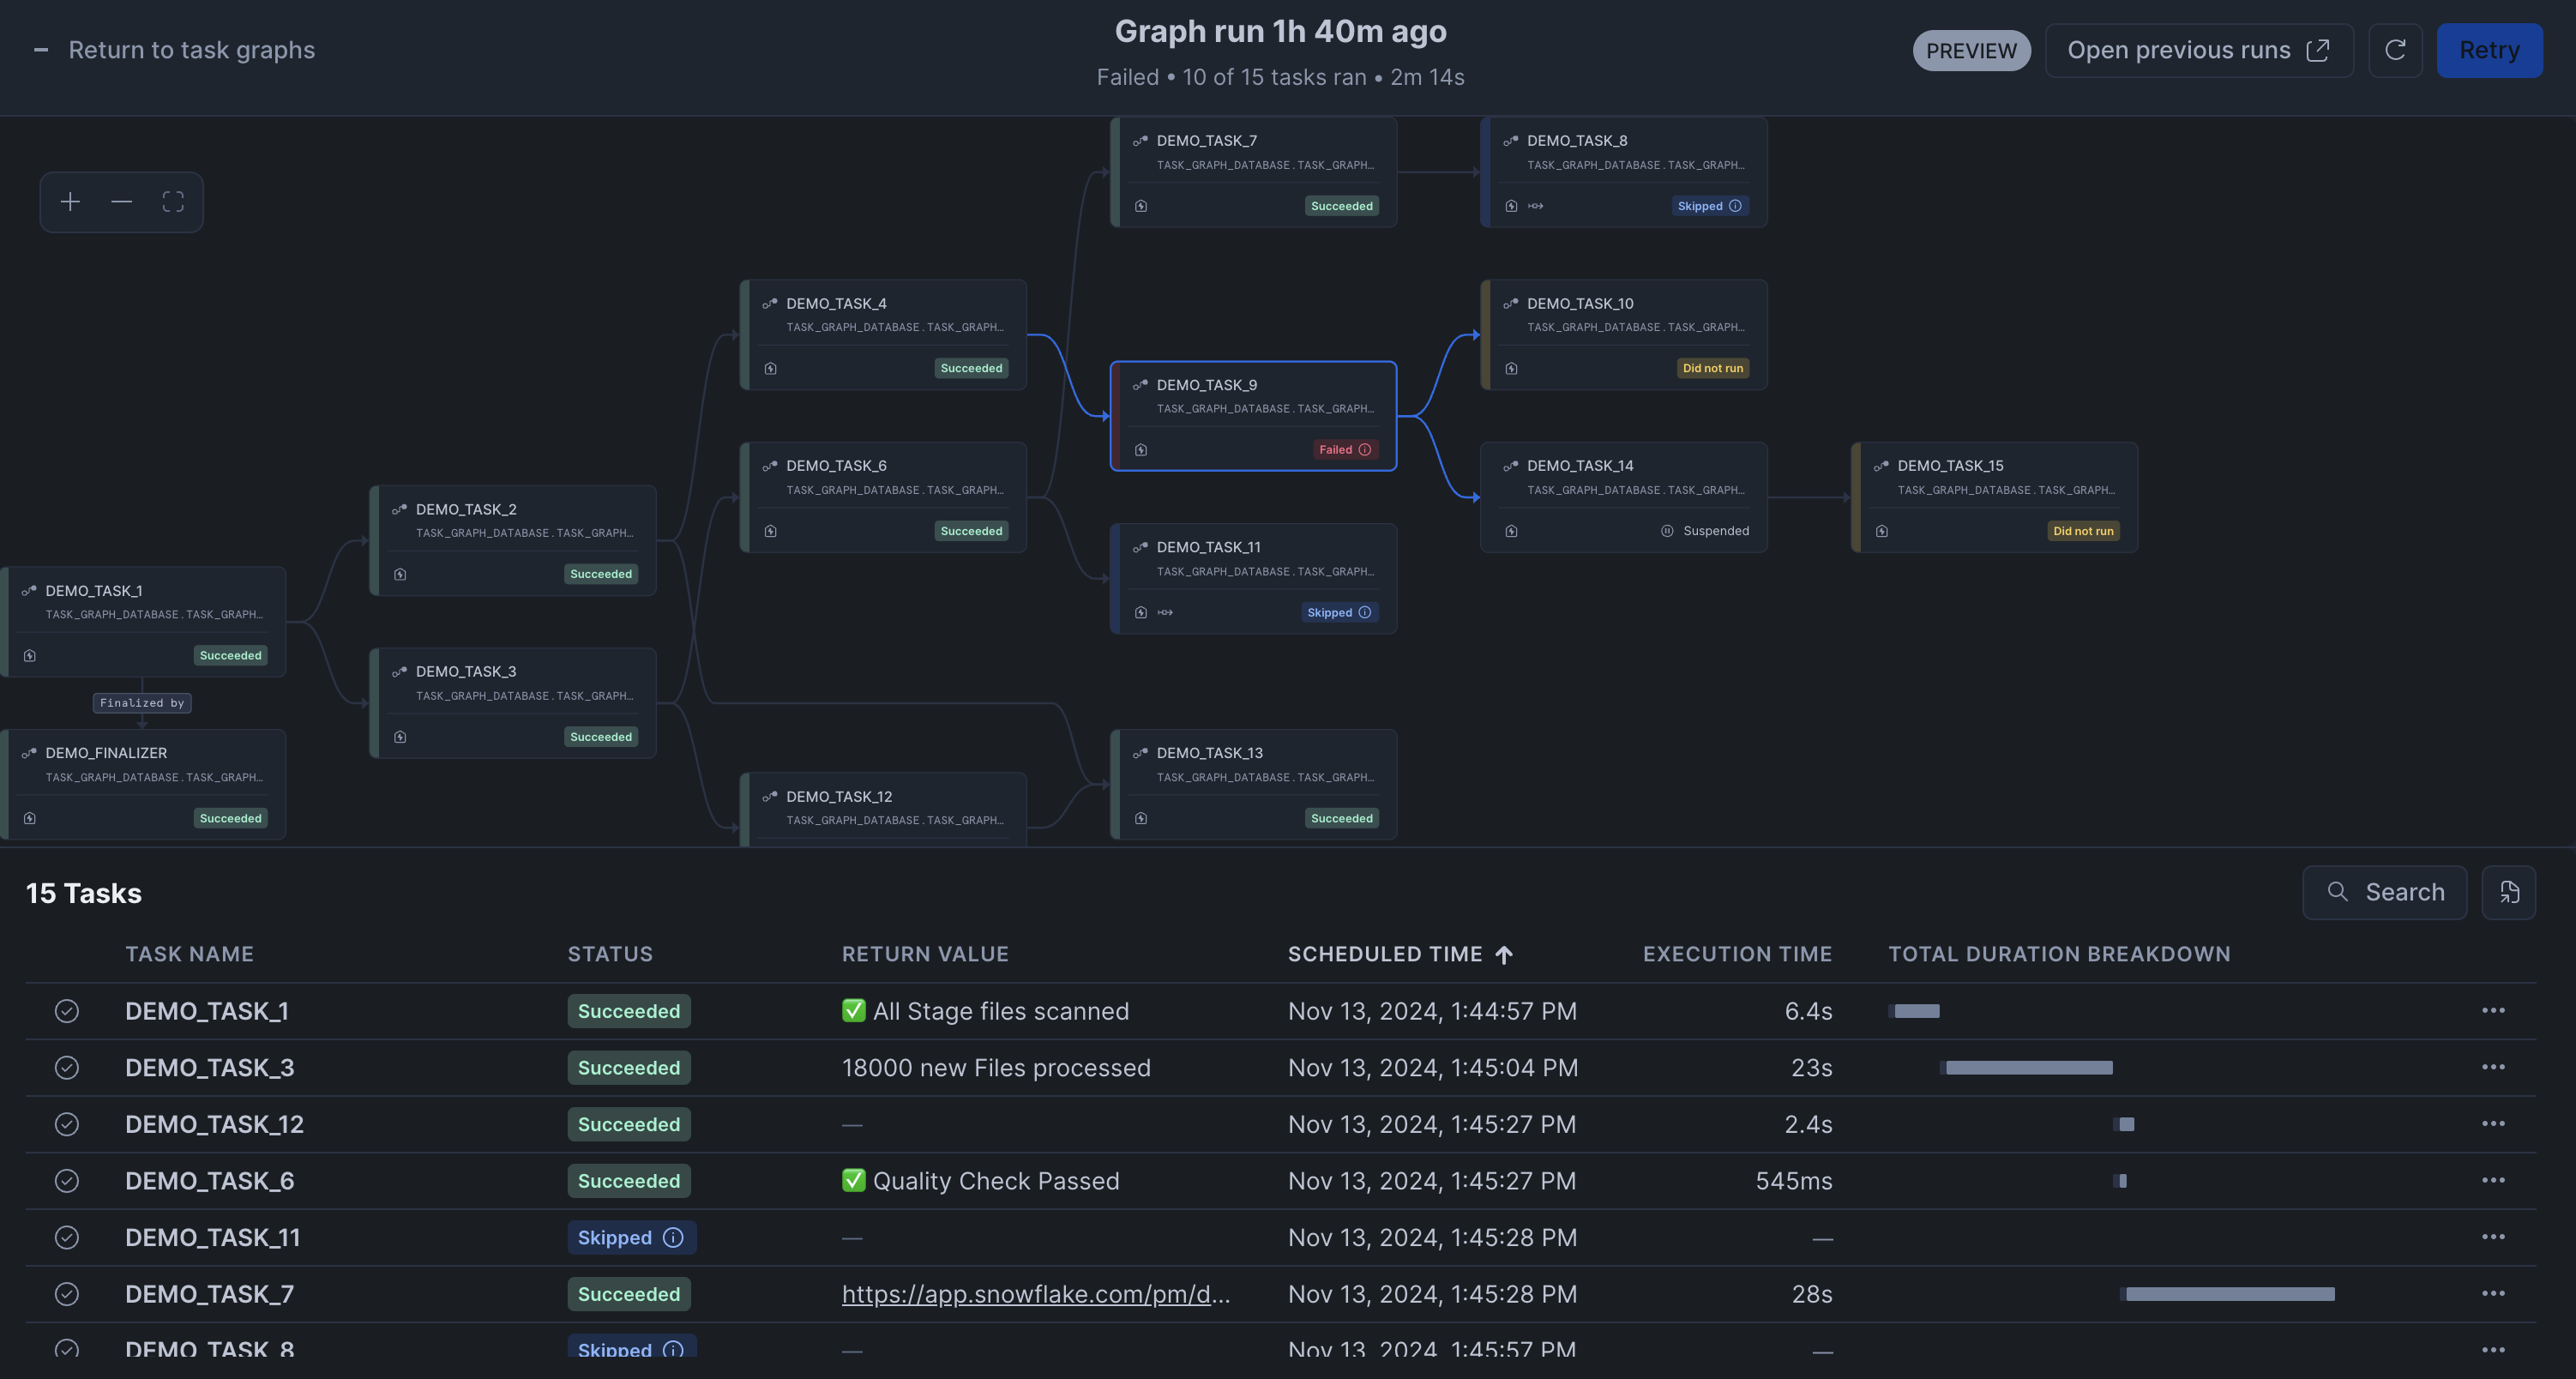This screenshot has height=1379, width=2576.
Task: Click the lock icon in DEMO_TASK_15 node
Action: (x=1882, y=531)
